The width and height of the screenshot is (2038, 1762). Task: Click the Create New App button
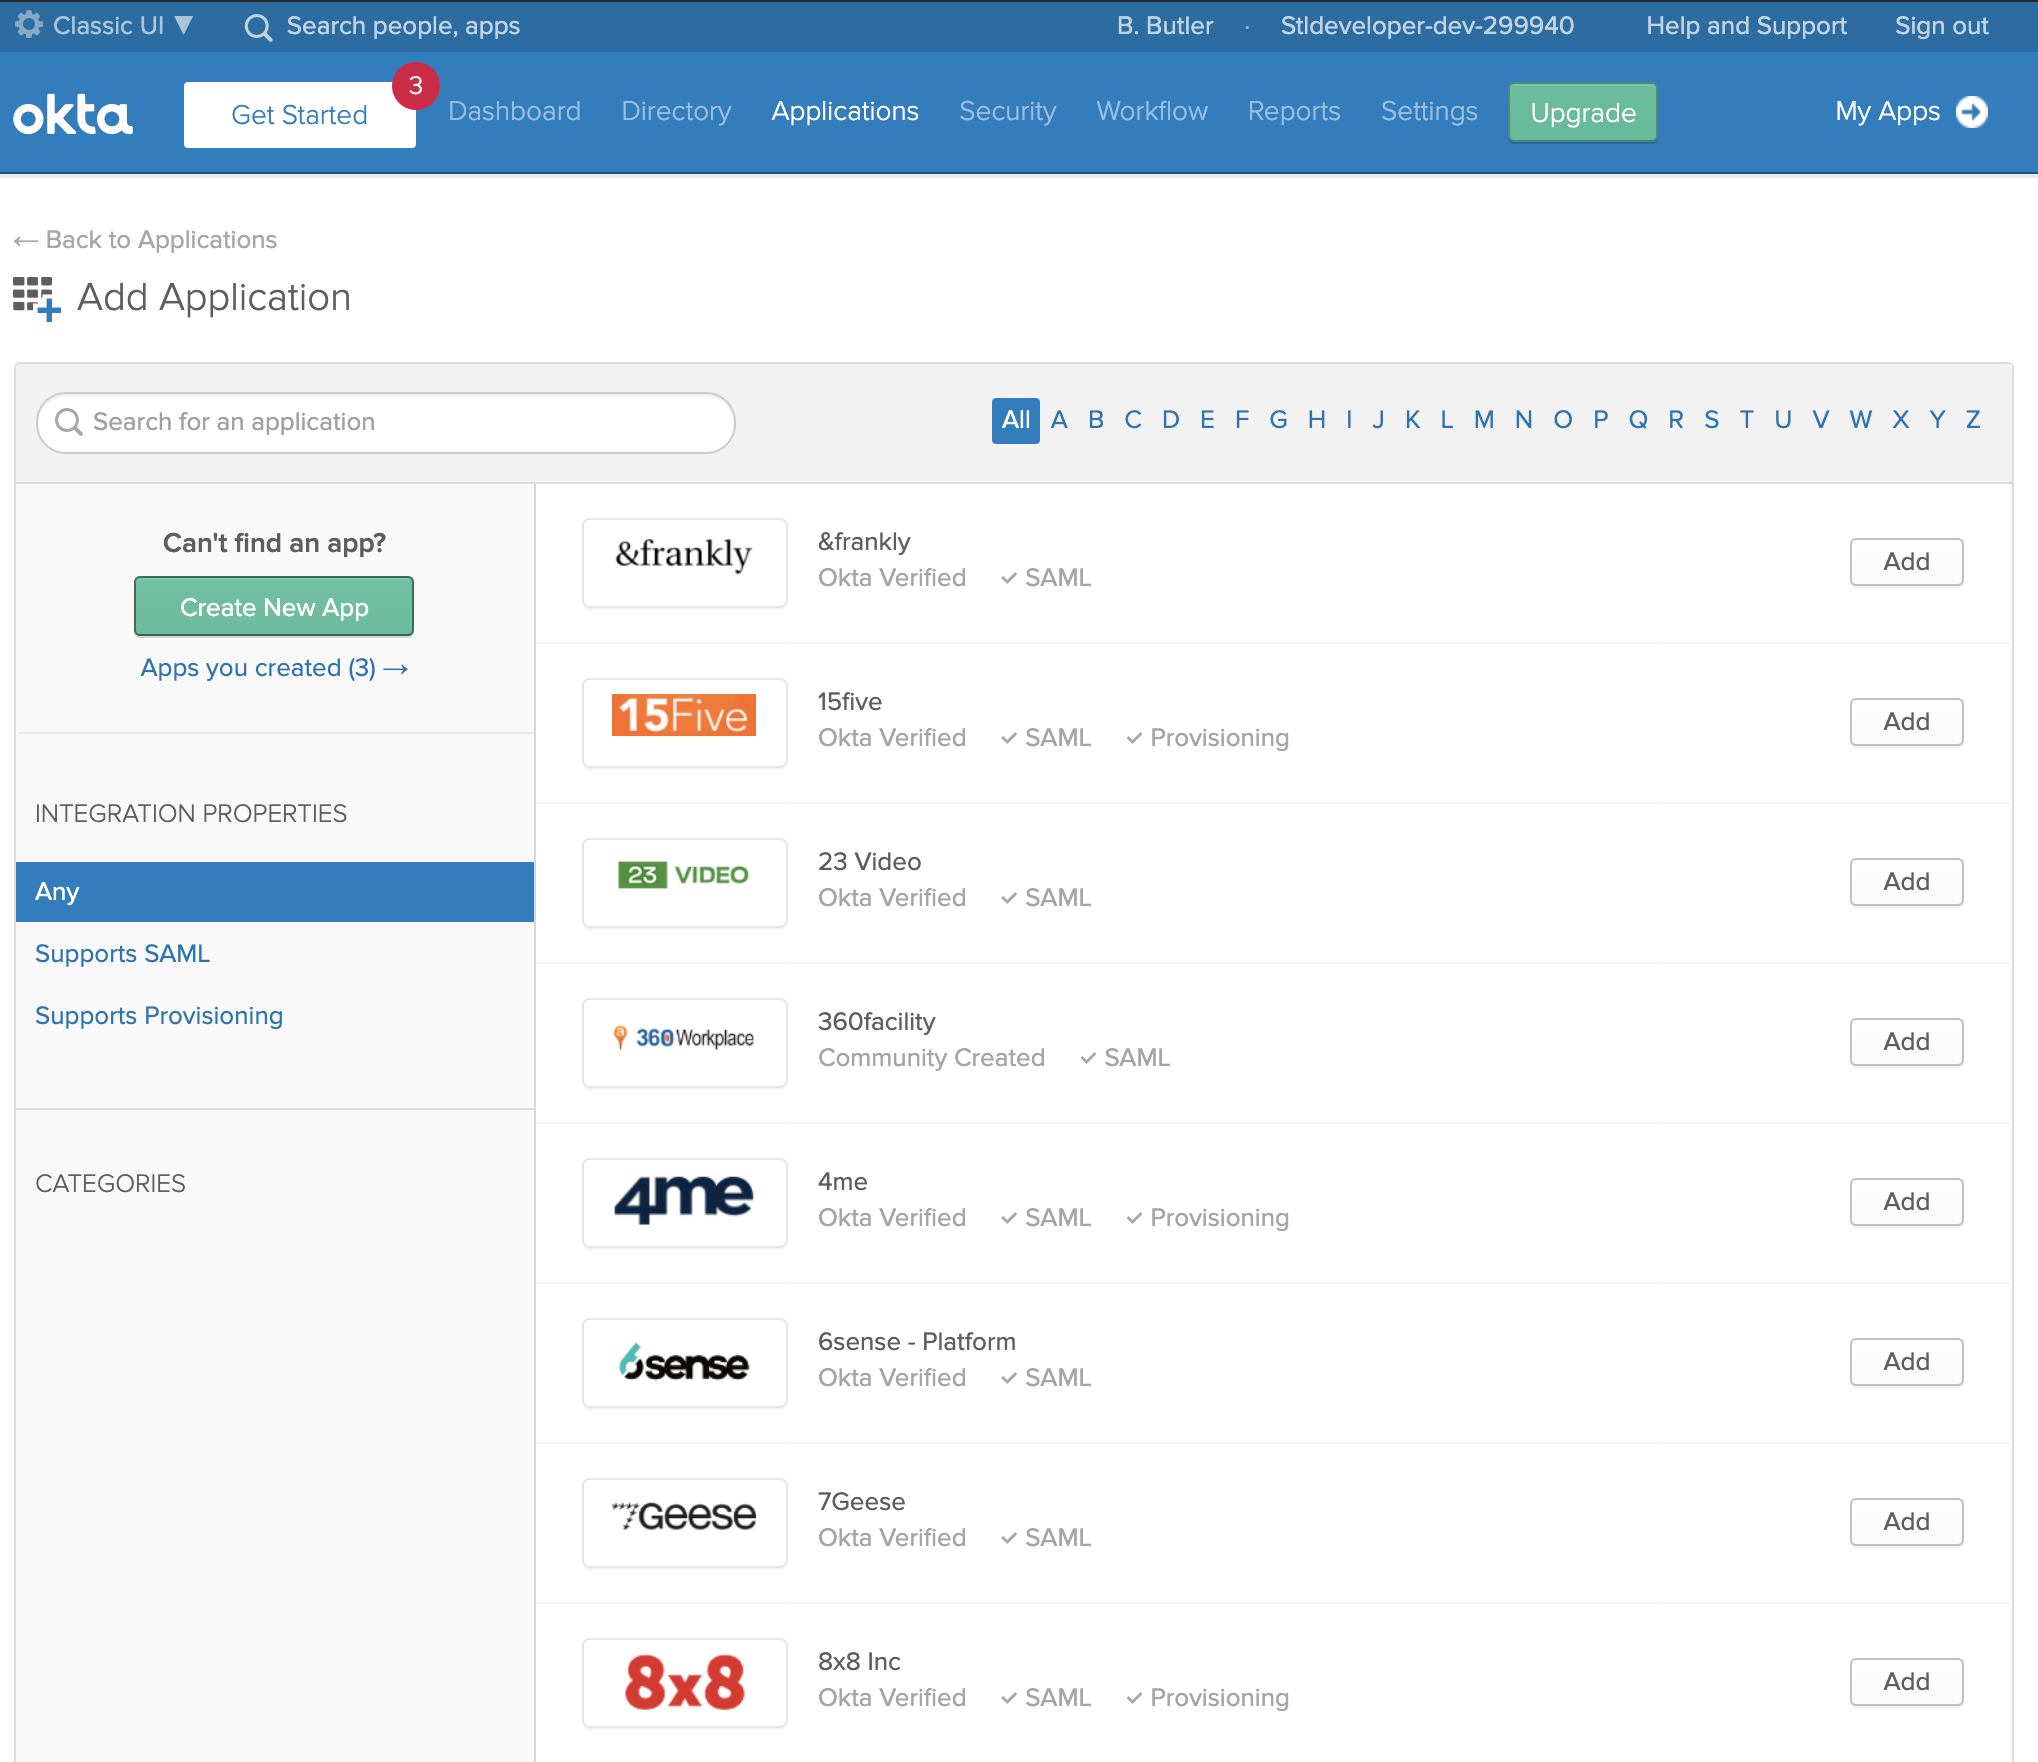coord(274,607)
